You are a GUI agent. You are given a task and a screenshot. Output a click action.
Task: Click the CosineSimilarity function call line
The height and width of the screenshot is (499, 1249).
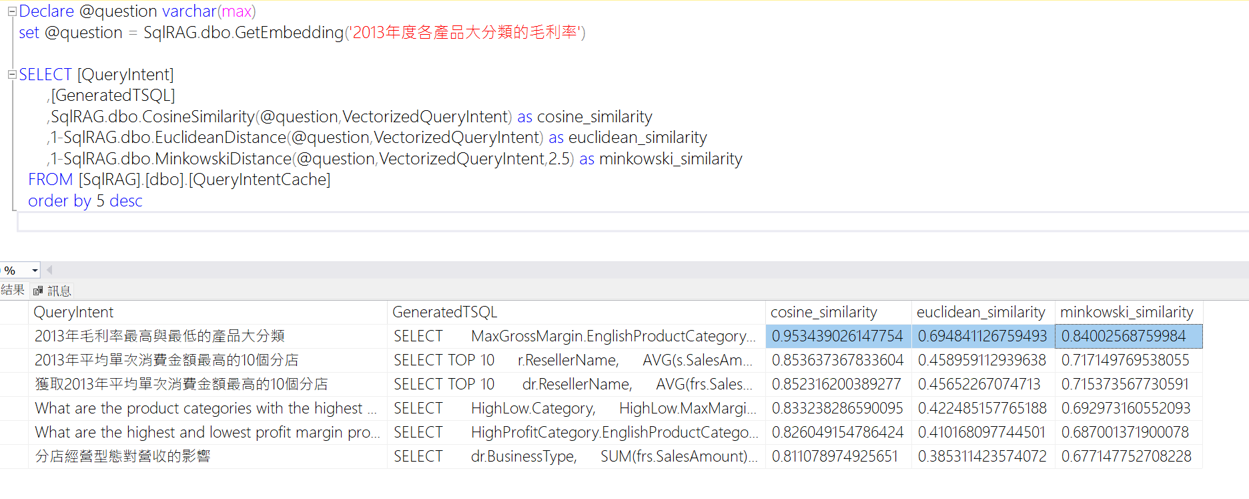[350, 117]
